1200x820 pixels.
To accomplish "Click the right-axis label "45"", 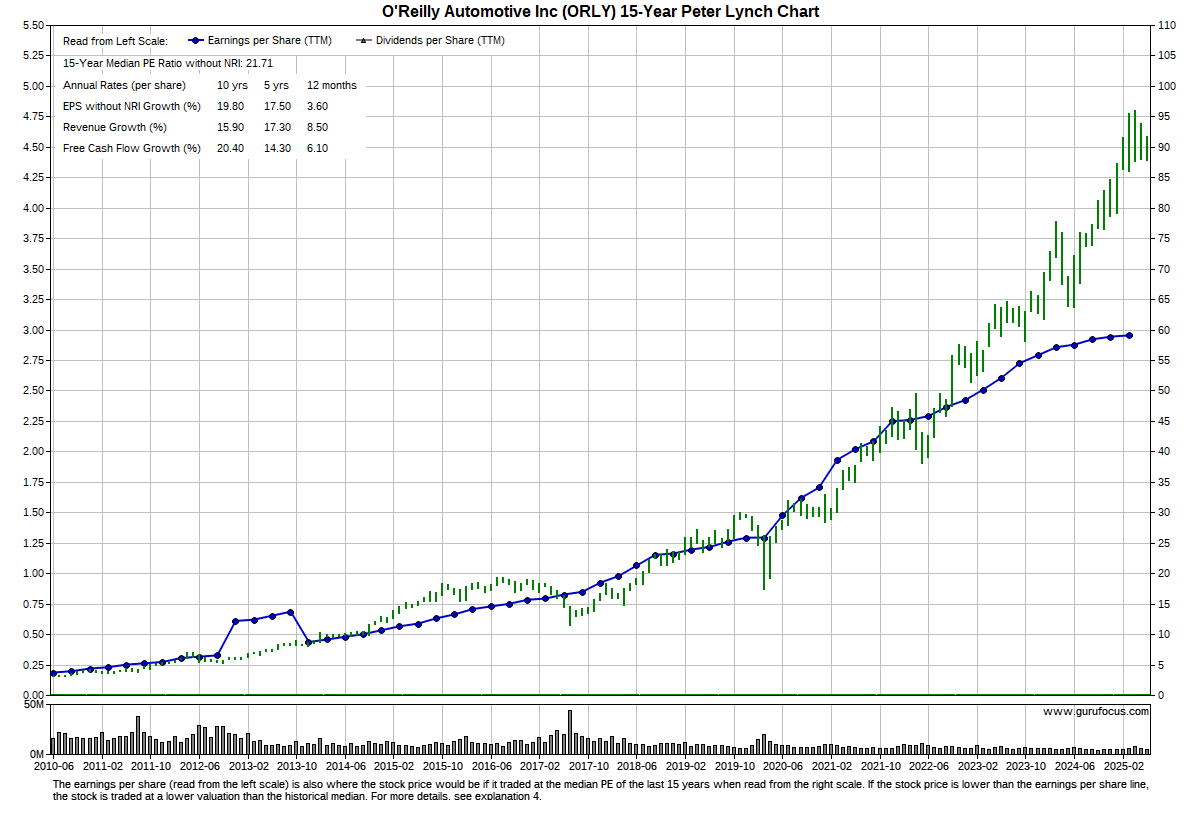I will (1165, 422).
